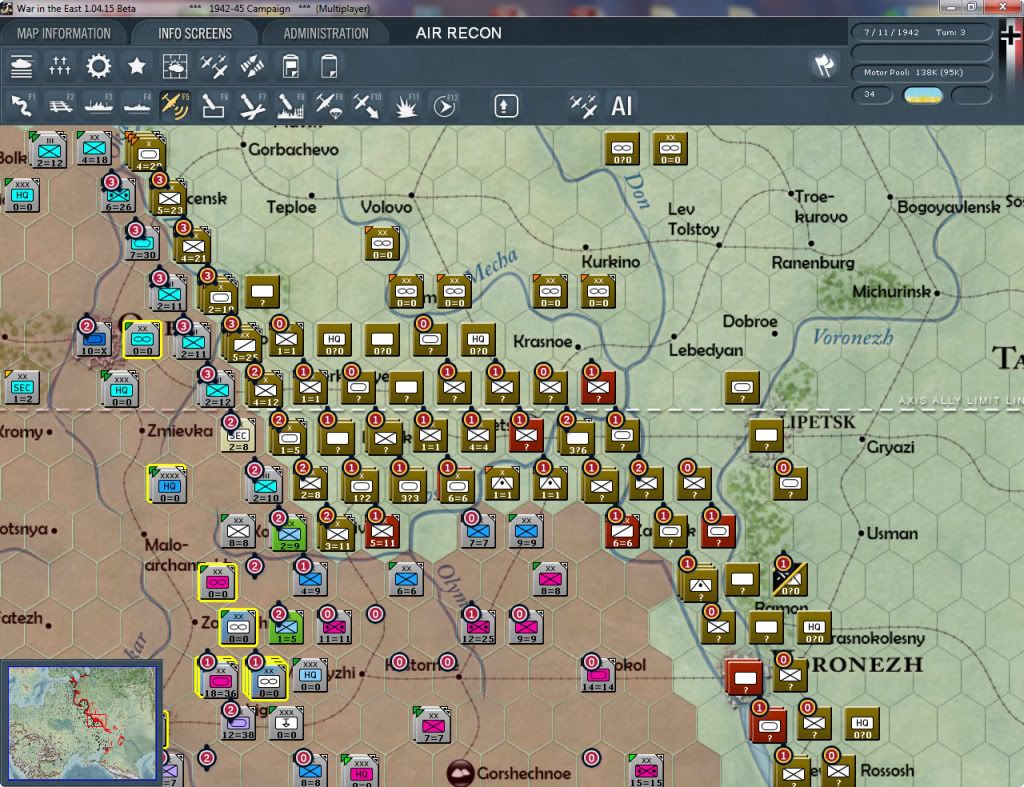Click the striped arrows icon next to air doctrine
Screen dimensions: 1024x787
(252, 66)
